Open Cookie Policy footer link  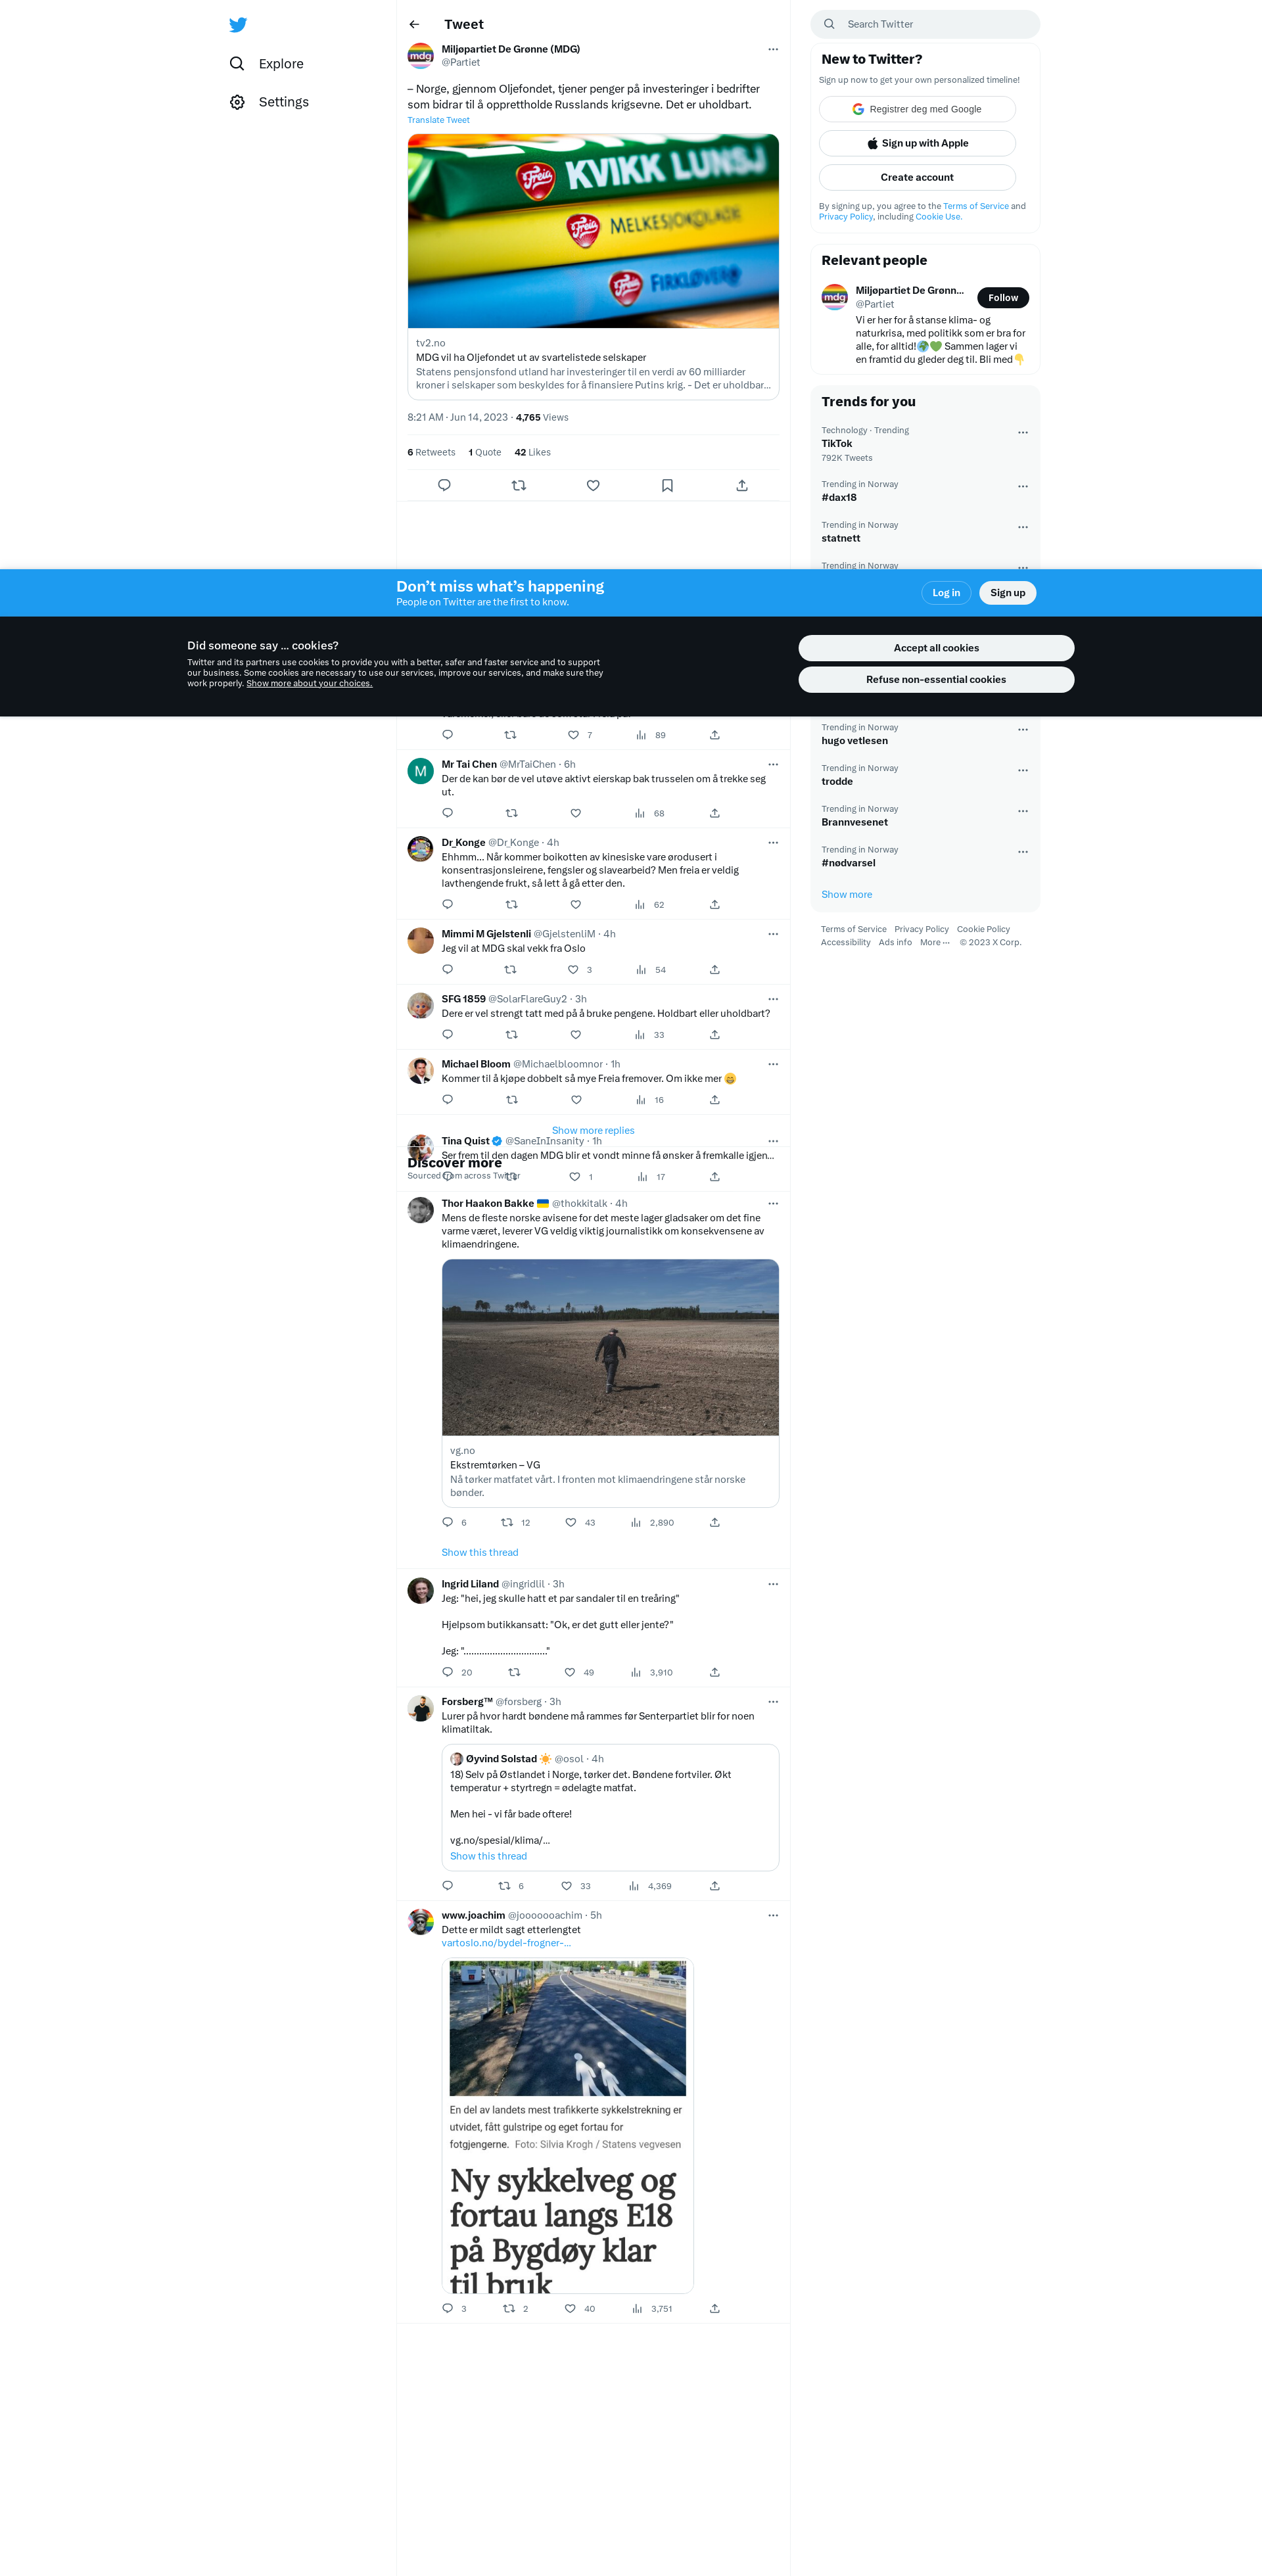pyautogui.click(x=983, y=930)
